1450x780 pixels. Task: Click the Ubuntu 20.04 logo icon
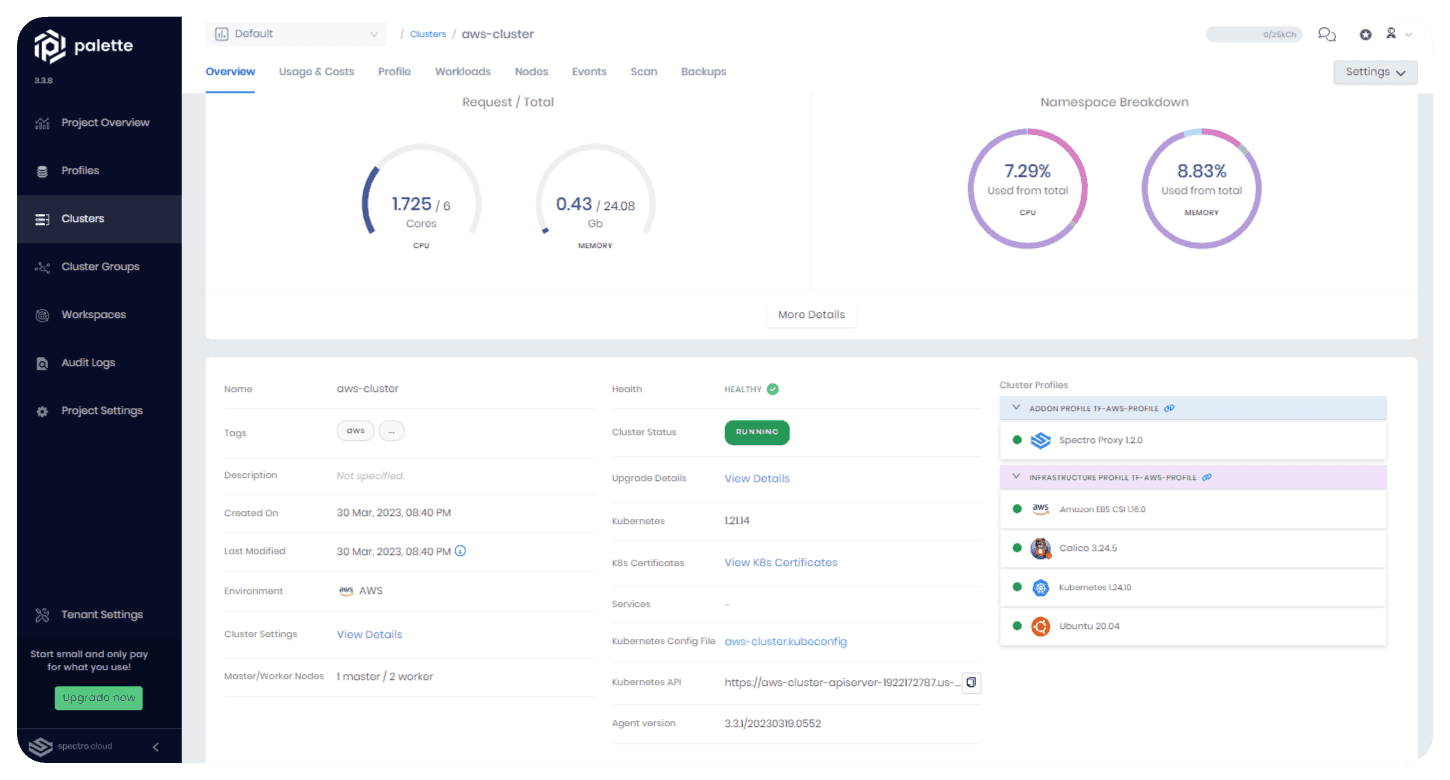(x=1040, y=626)
